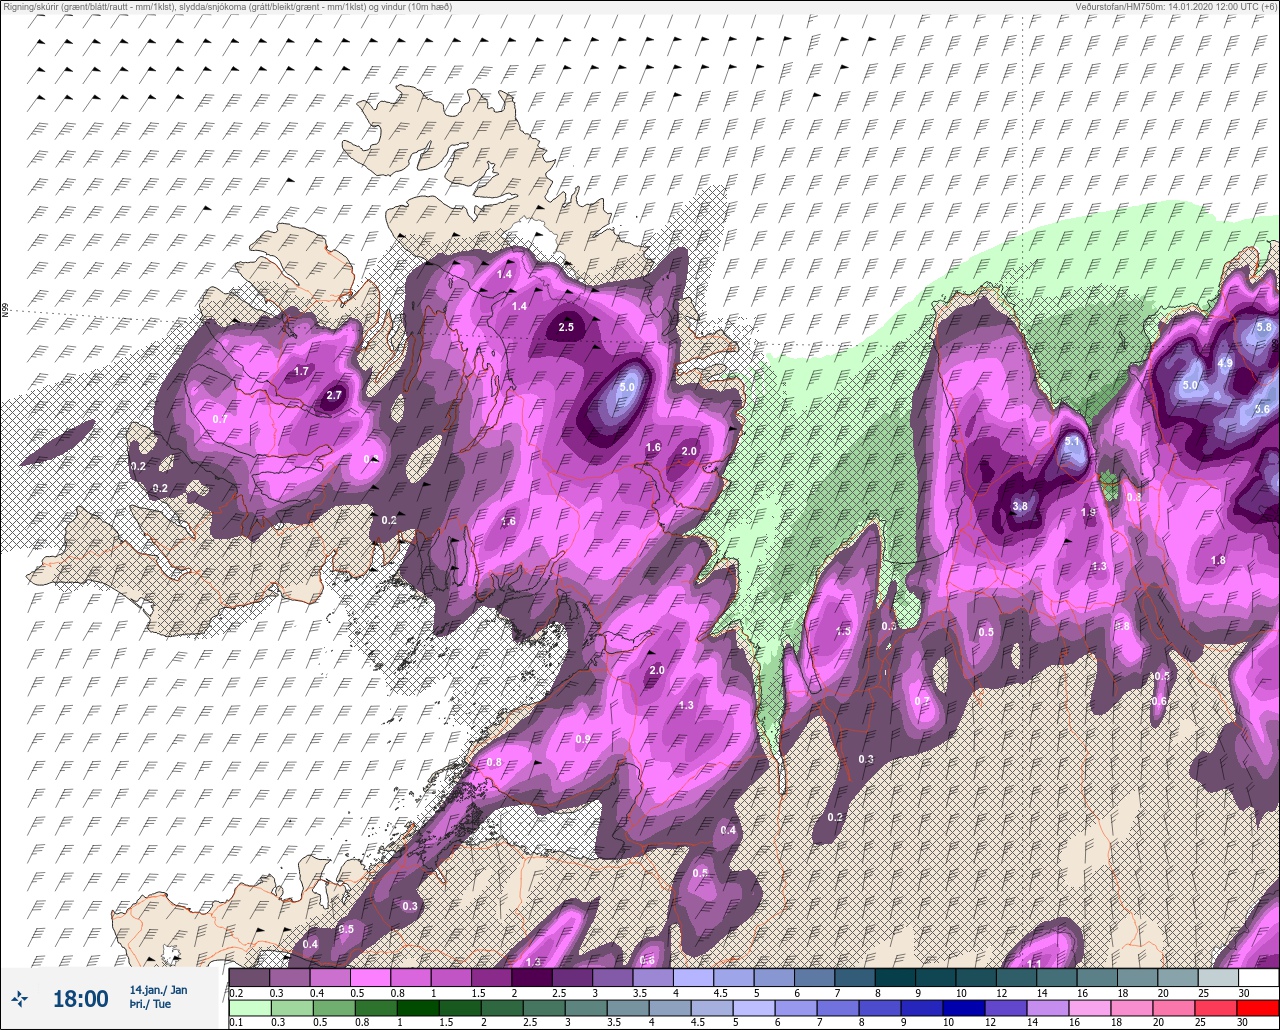Click the 4.9 precipitation value on the map
The image size is (1280, 1030).
click(x=1225, y=363)
